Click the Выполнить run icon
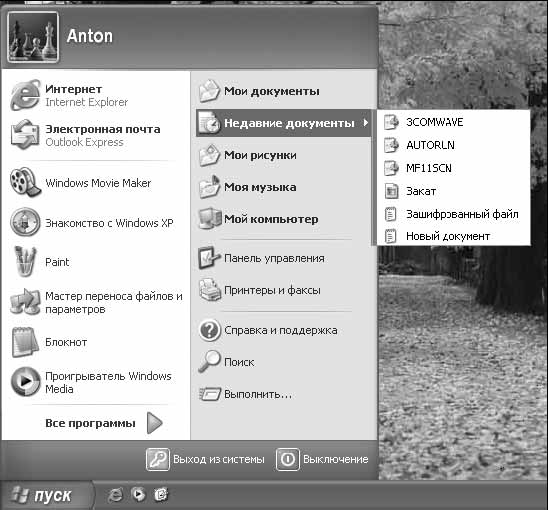This screenshot has width=548, height=510. [x=209, y=394]
